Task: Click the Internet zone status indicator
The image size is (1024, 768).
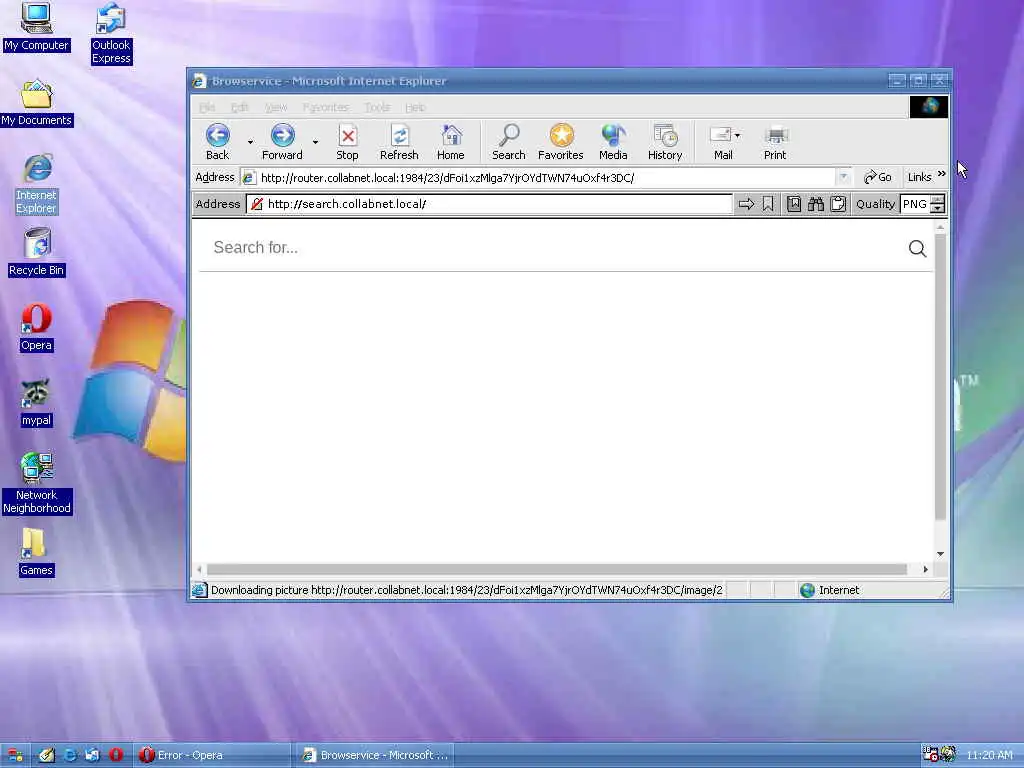Action: pos(830,590)
